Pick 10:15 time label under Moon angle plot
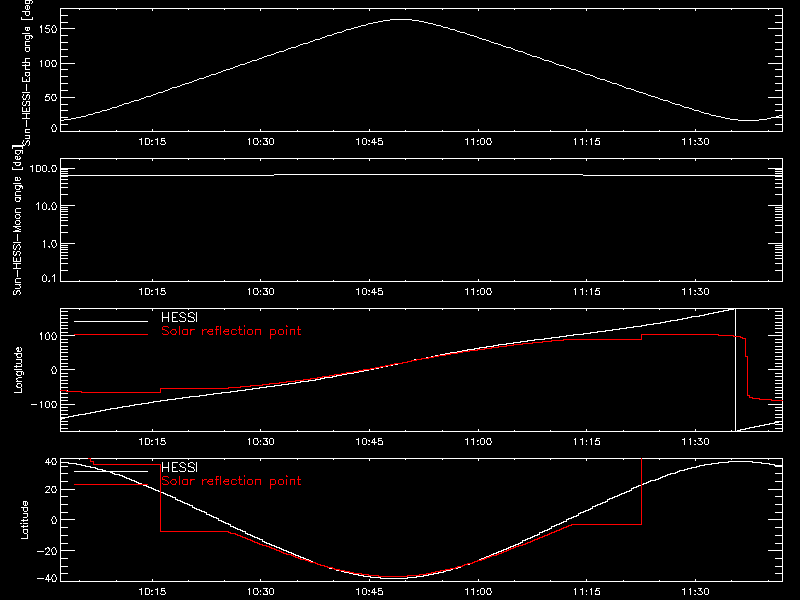The image size is (800, 600). tap(152, 291)
